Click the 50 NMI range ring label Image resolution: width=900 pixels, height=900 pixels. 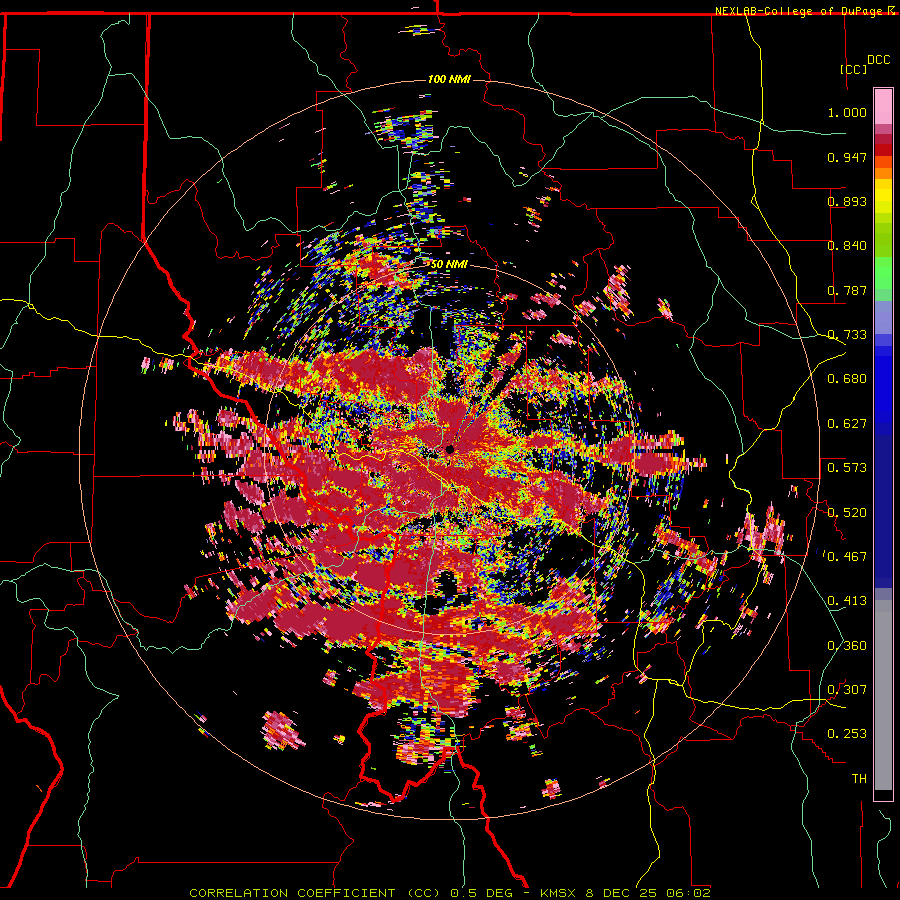point(449,265)
